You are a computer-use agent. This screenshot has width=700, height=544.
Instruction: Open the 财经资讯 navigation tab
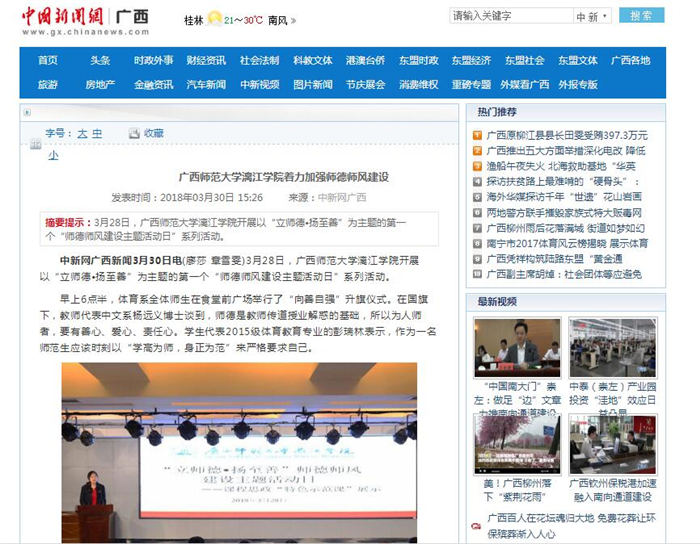tap(205, 60)
